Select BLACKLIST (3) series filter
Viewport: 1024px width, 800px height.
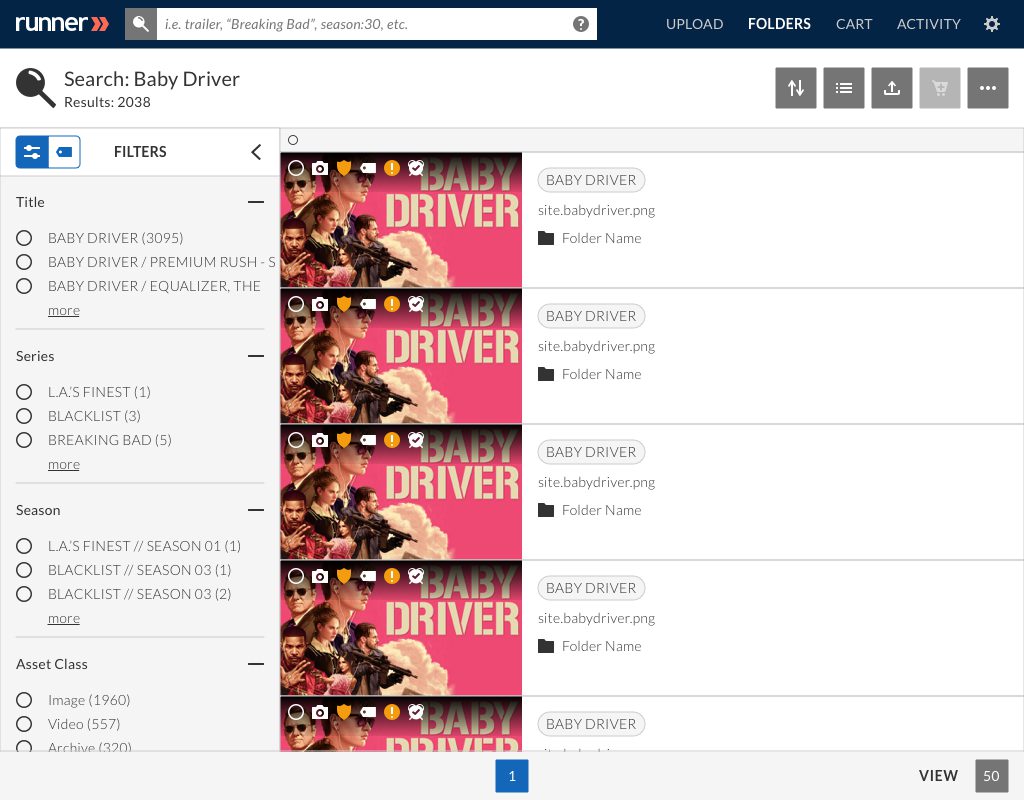click(24, 416)
